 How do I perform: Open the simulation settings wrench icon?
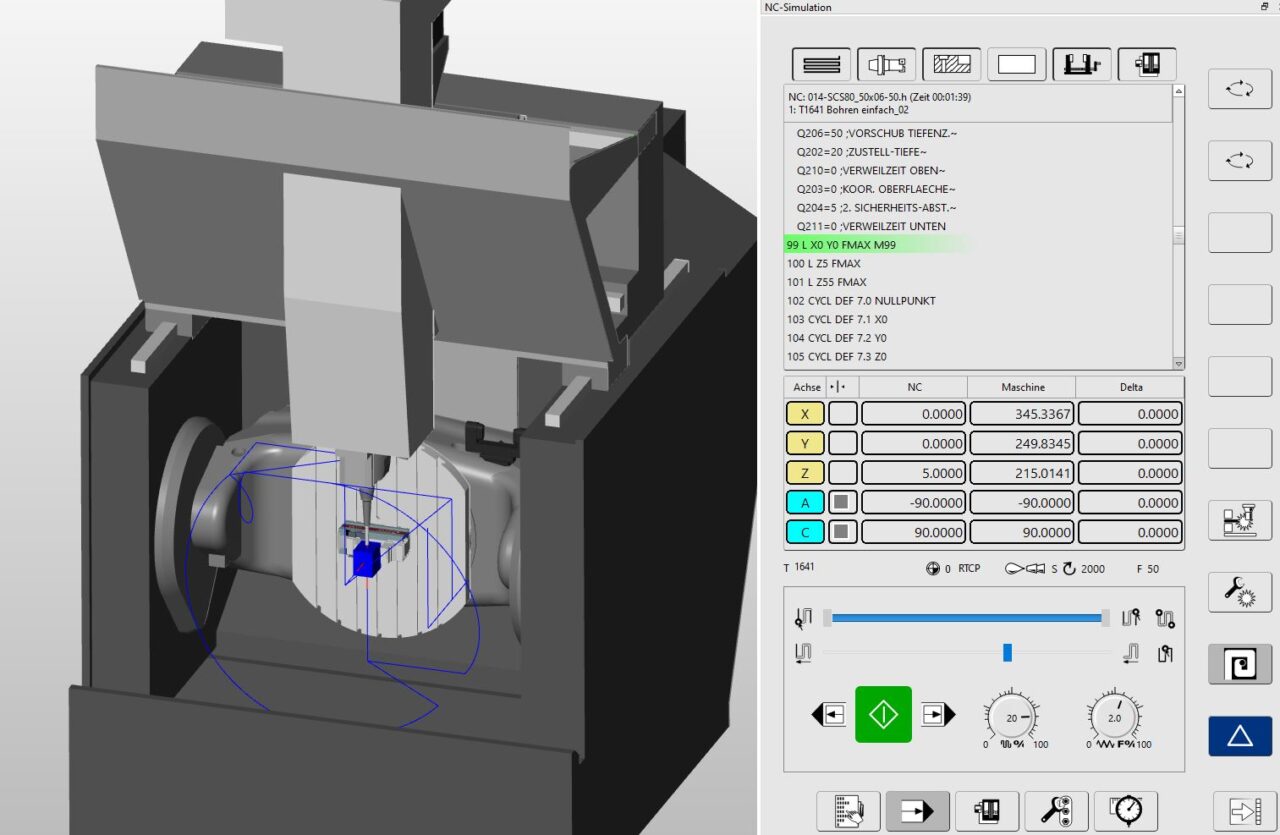1239,592
